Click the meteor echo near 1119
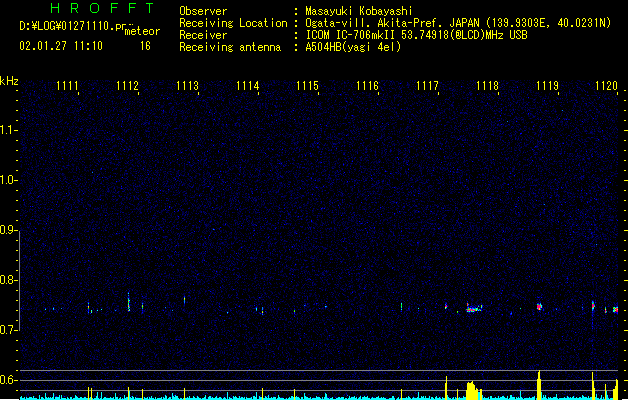The height and width of the screenshot is (400, 629). click(x=540, y=307)
